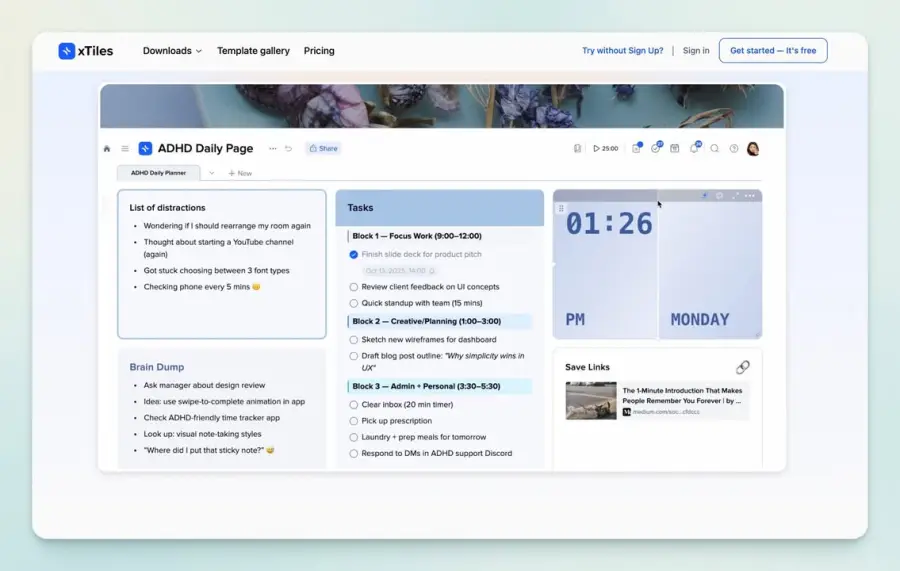Check the Draft blog post outline task
The height and width of the screenshot is (571, 900).
(354, 356)
